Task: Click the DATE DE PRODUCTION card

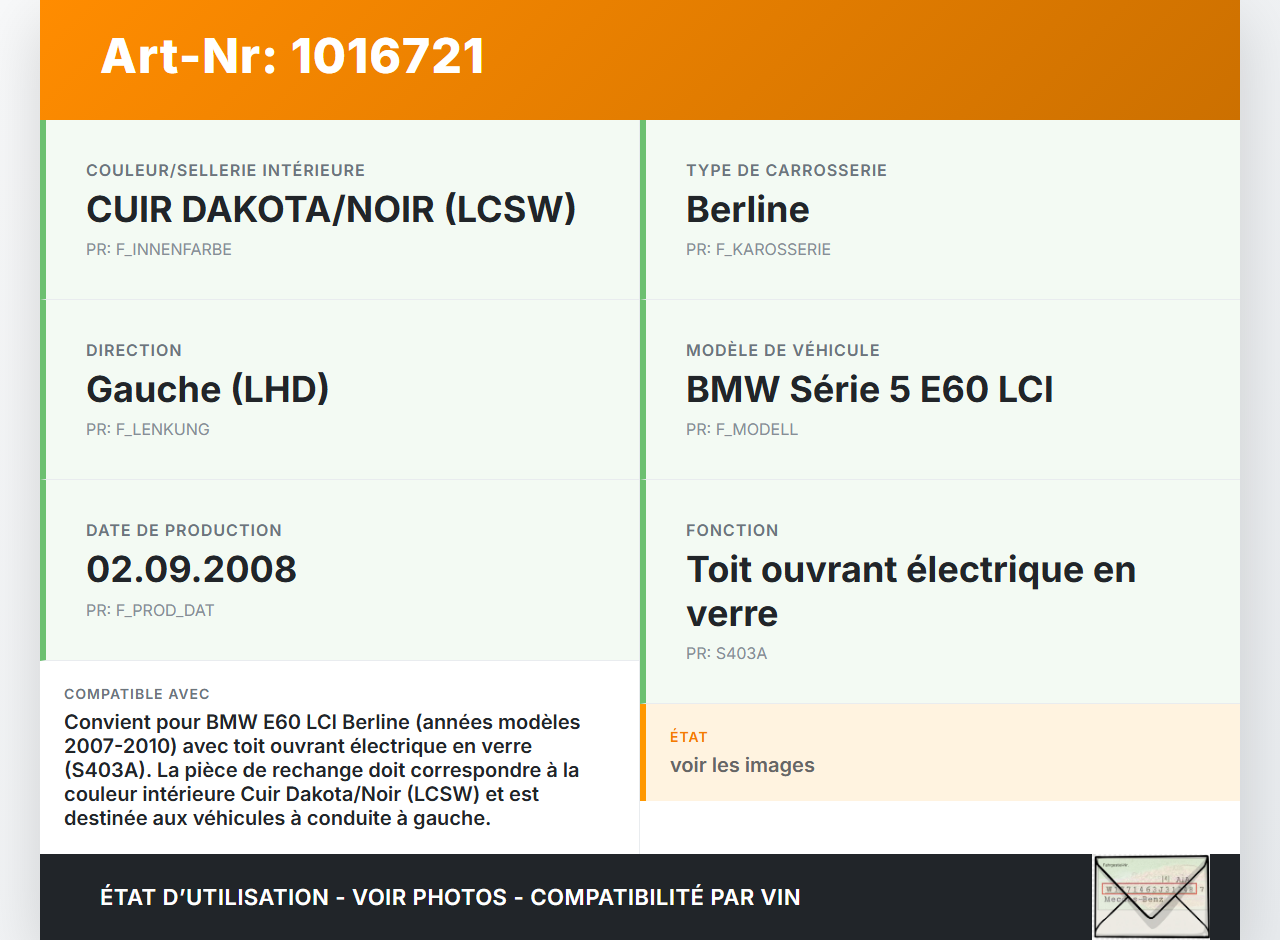Action: pos(340,570)
